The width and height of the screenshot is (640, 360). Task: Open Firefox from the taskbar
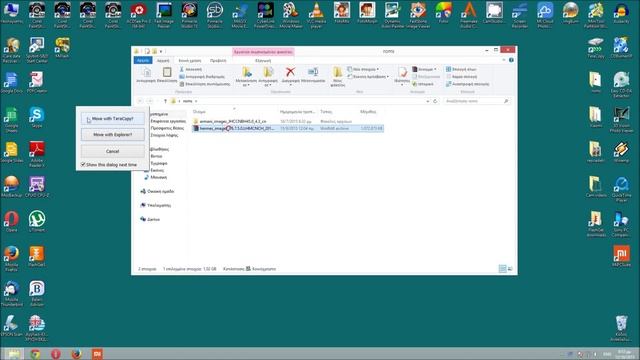(76, 353)
